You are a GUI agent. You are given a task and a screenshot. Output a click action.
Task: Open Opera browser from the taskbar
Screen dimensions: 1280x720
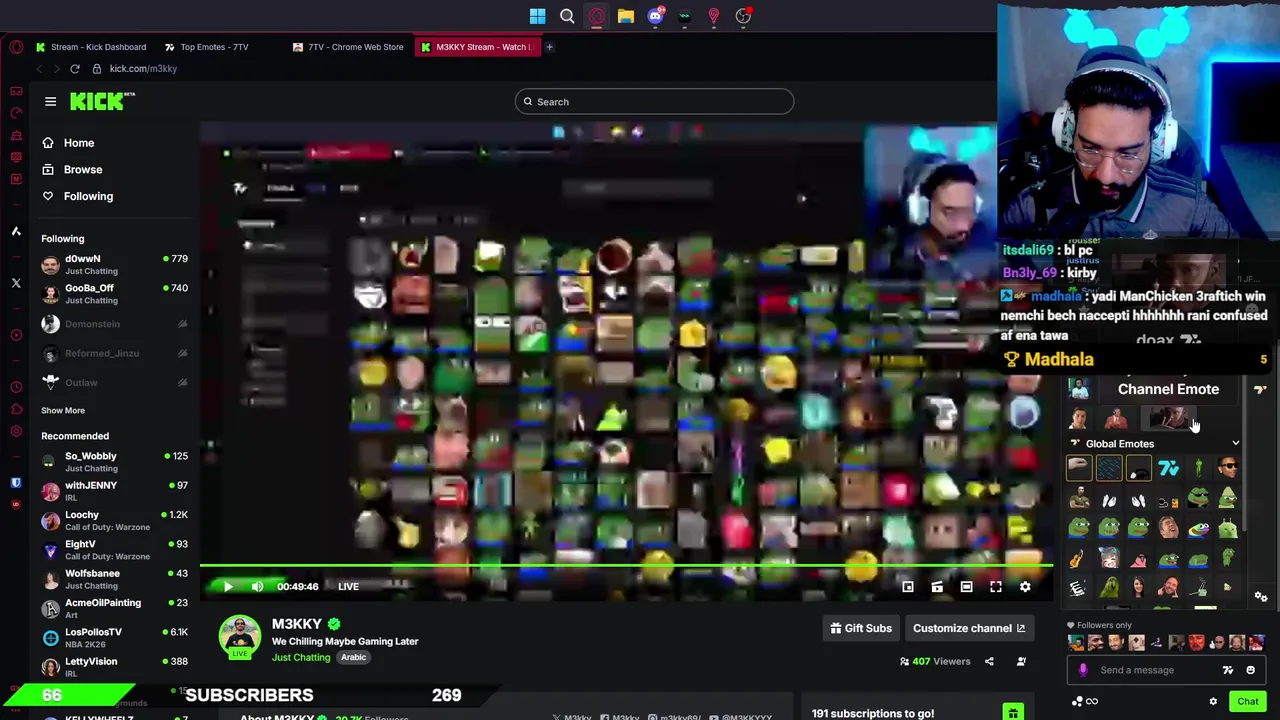(596, 16)
